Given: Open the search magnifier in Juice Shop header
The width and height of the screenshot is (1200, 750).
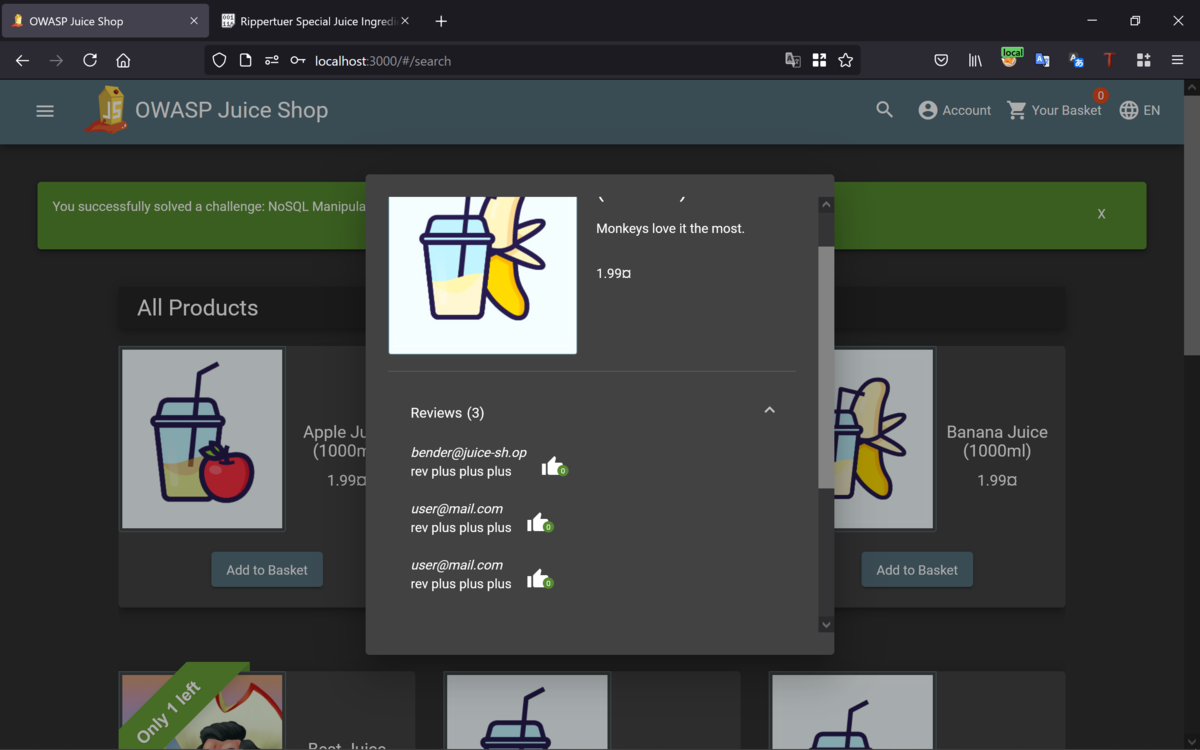Looking at the screenshot, I should (x=884, y=110).
